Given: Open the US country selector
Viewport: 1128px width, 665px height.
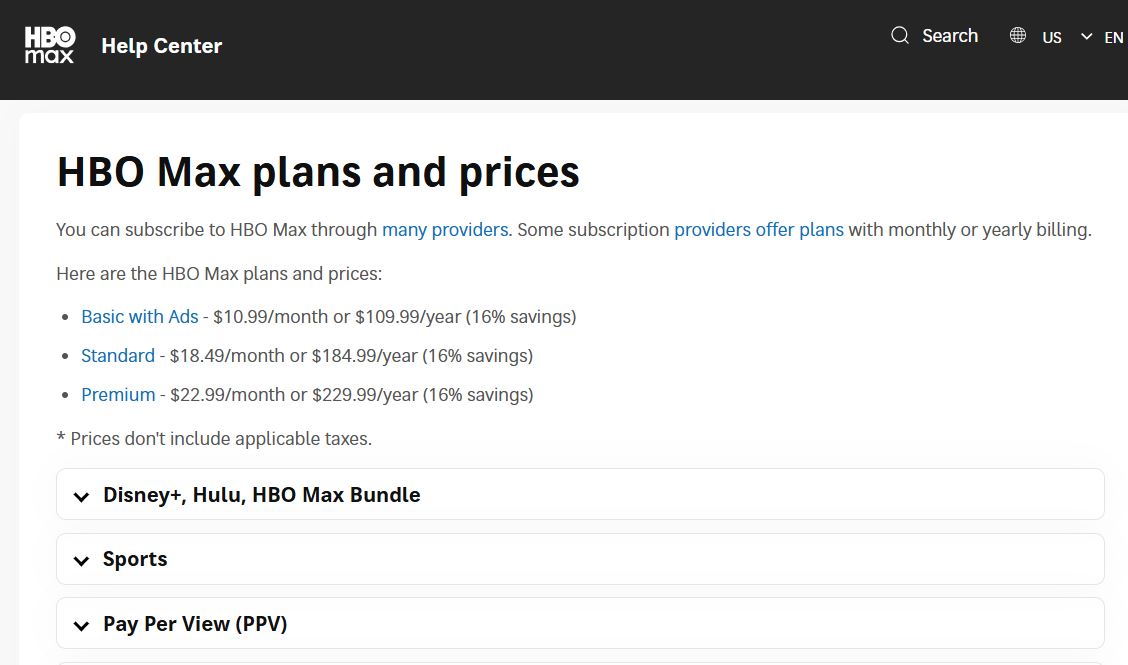Looking at the screenshot, I should pos(1051,37).
